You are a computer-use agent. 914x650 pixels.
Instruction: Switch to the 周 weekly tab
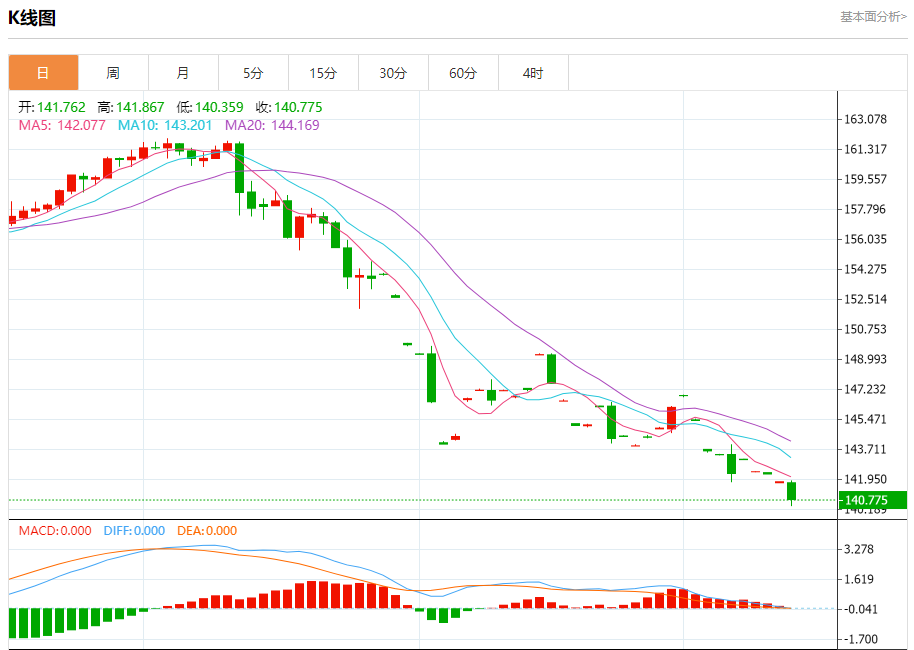pyautogui.click(x=113, y=73)
